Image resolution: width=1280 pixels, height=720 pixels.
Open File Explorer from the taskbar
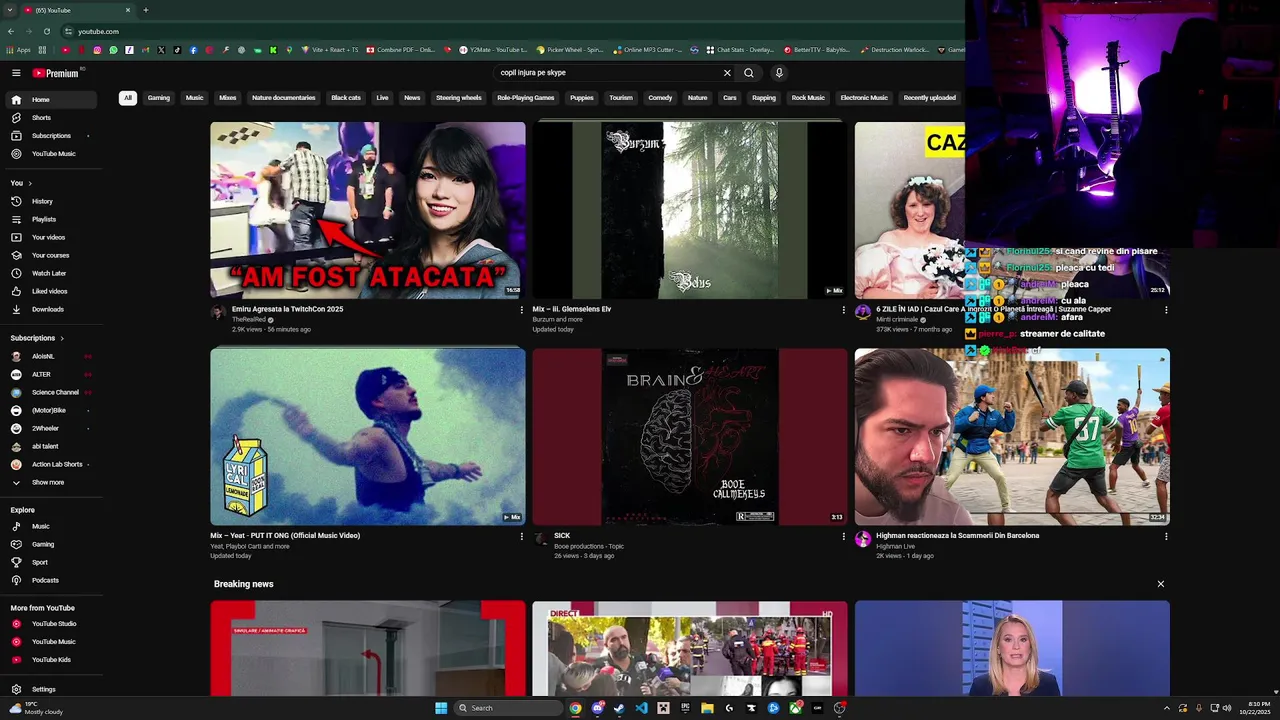pos(707,708)
